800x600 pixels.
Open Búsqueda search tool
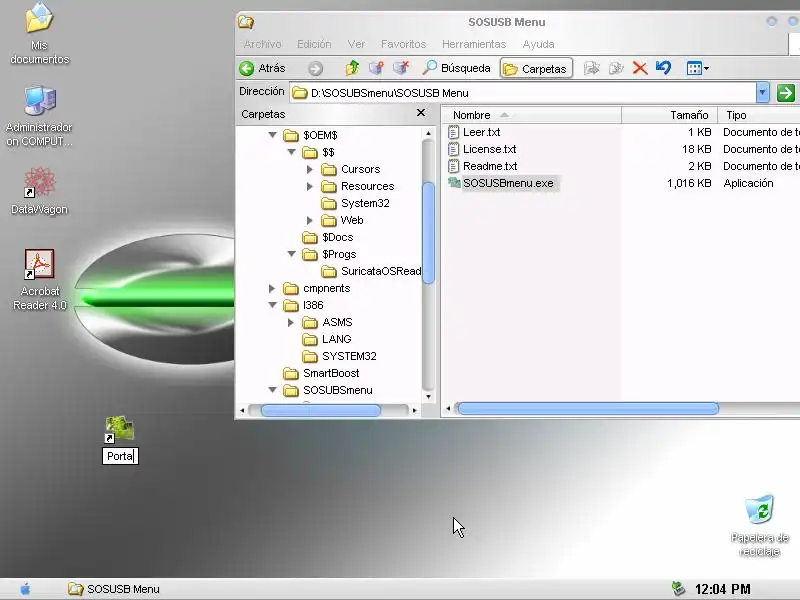[x=457, y=68]
